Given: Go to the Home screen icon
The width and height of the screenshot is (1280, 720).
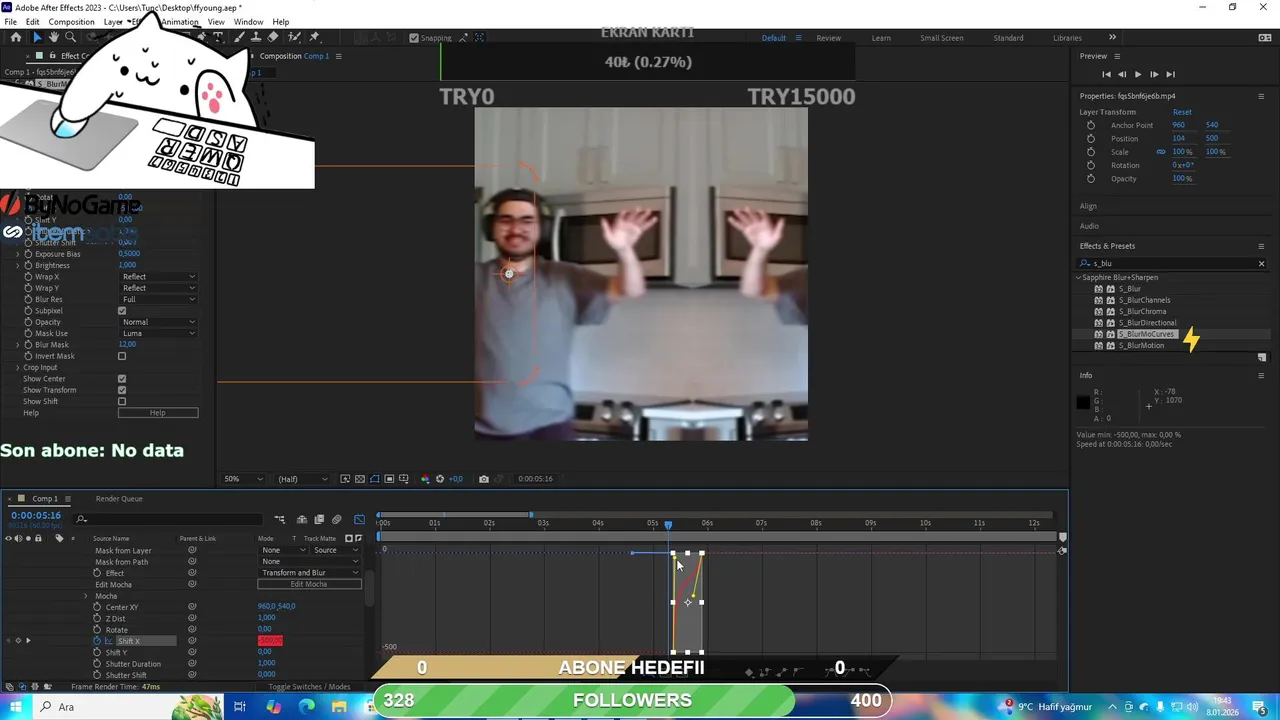Looking at the screenshot, I should pyautogui.click(x=15, y=37).
